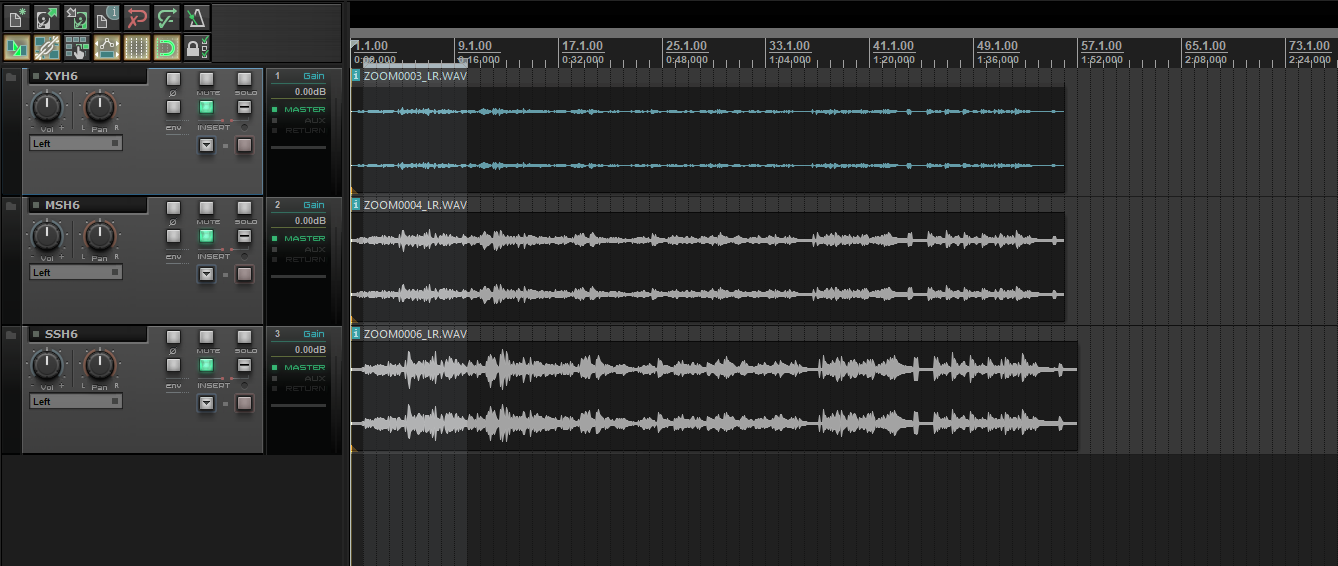Screen dimensions: 1338x566
Task: Toggle the lock settings padlock icon
Action: click(x=197, y=47)
